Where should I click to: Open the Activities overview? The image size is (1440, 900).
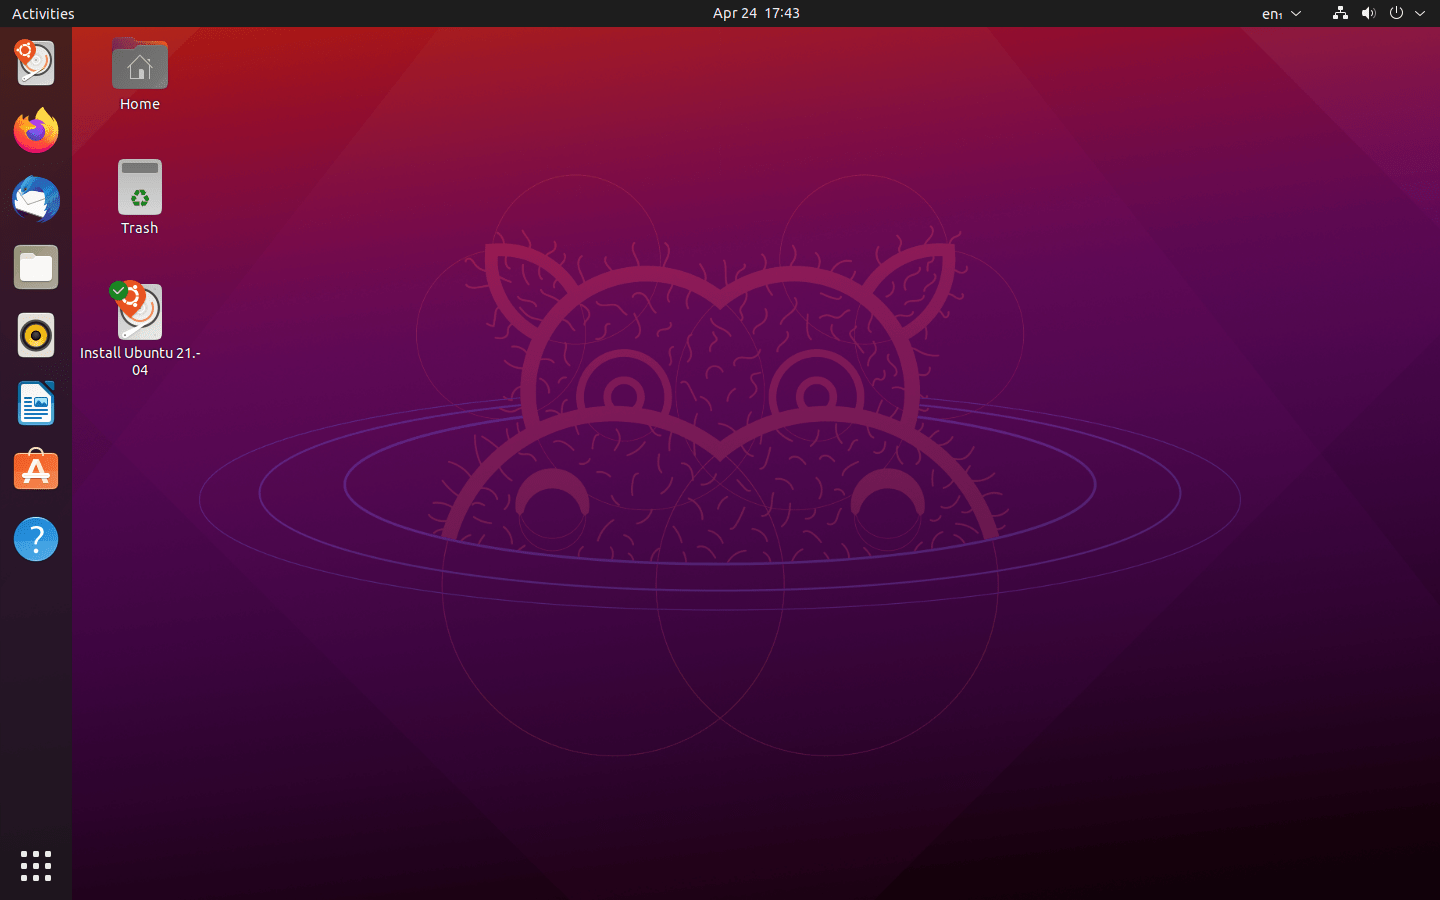[43, 13]
